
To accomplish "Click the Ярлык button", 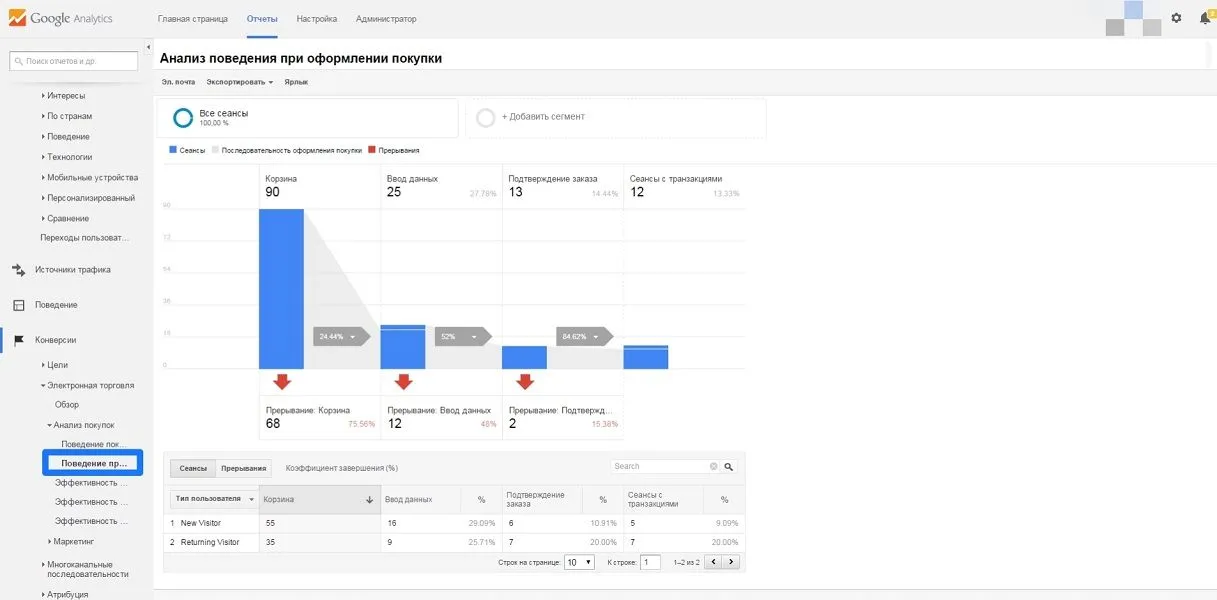I will click(x=296, y=82).
